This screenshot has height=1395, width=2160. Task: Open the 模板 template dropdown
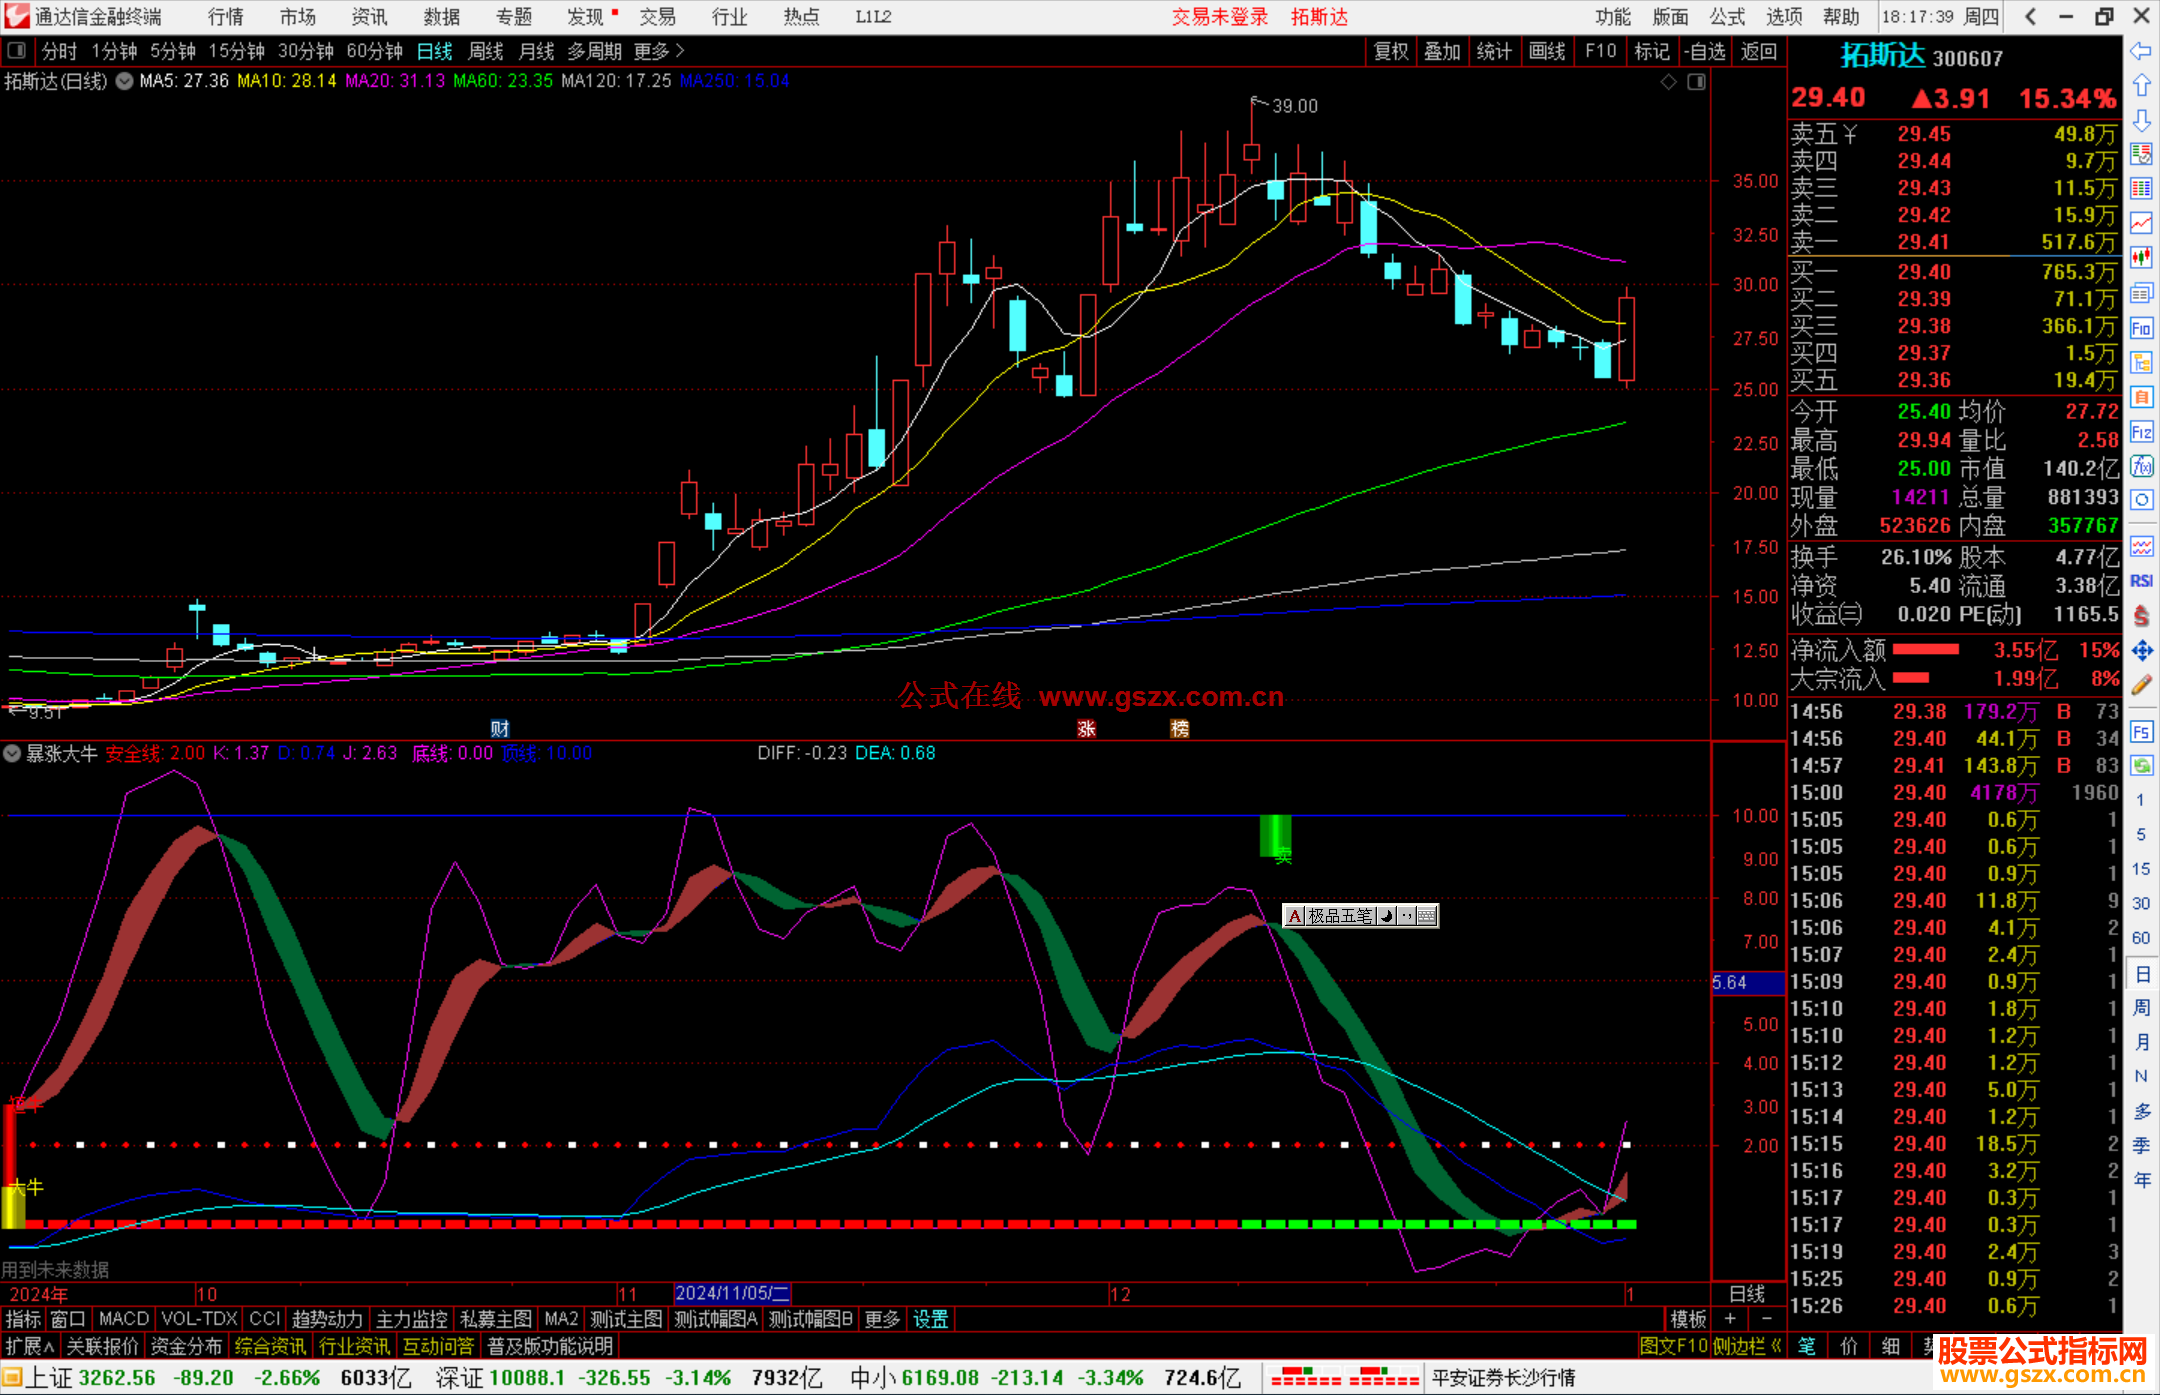pos(1688,1319)
